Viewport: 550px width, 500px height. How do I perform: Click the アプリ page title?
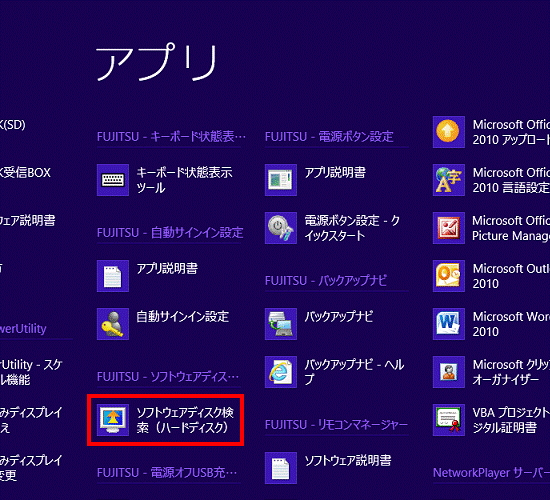coord(157,62)
